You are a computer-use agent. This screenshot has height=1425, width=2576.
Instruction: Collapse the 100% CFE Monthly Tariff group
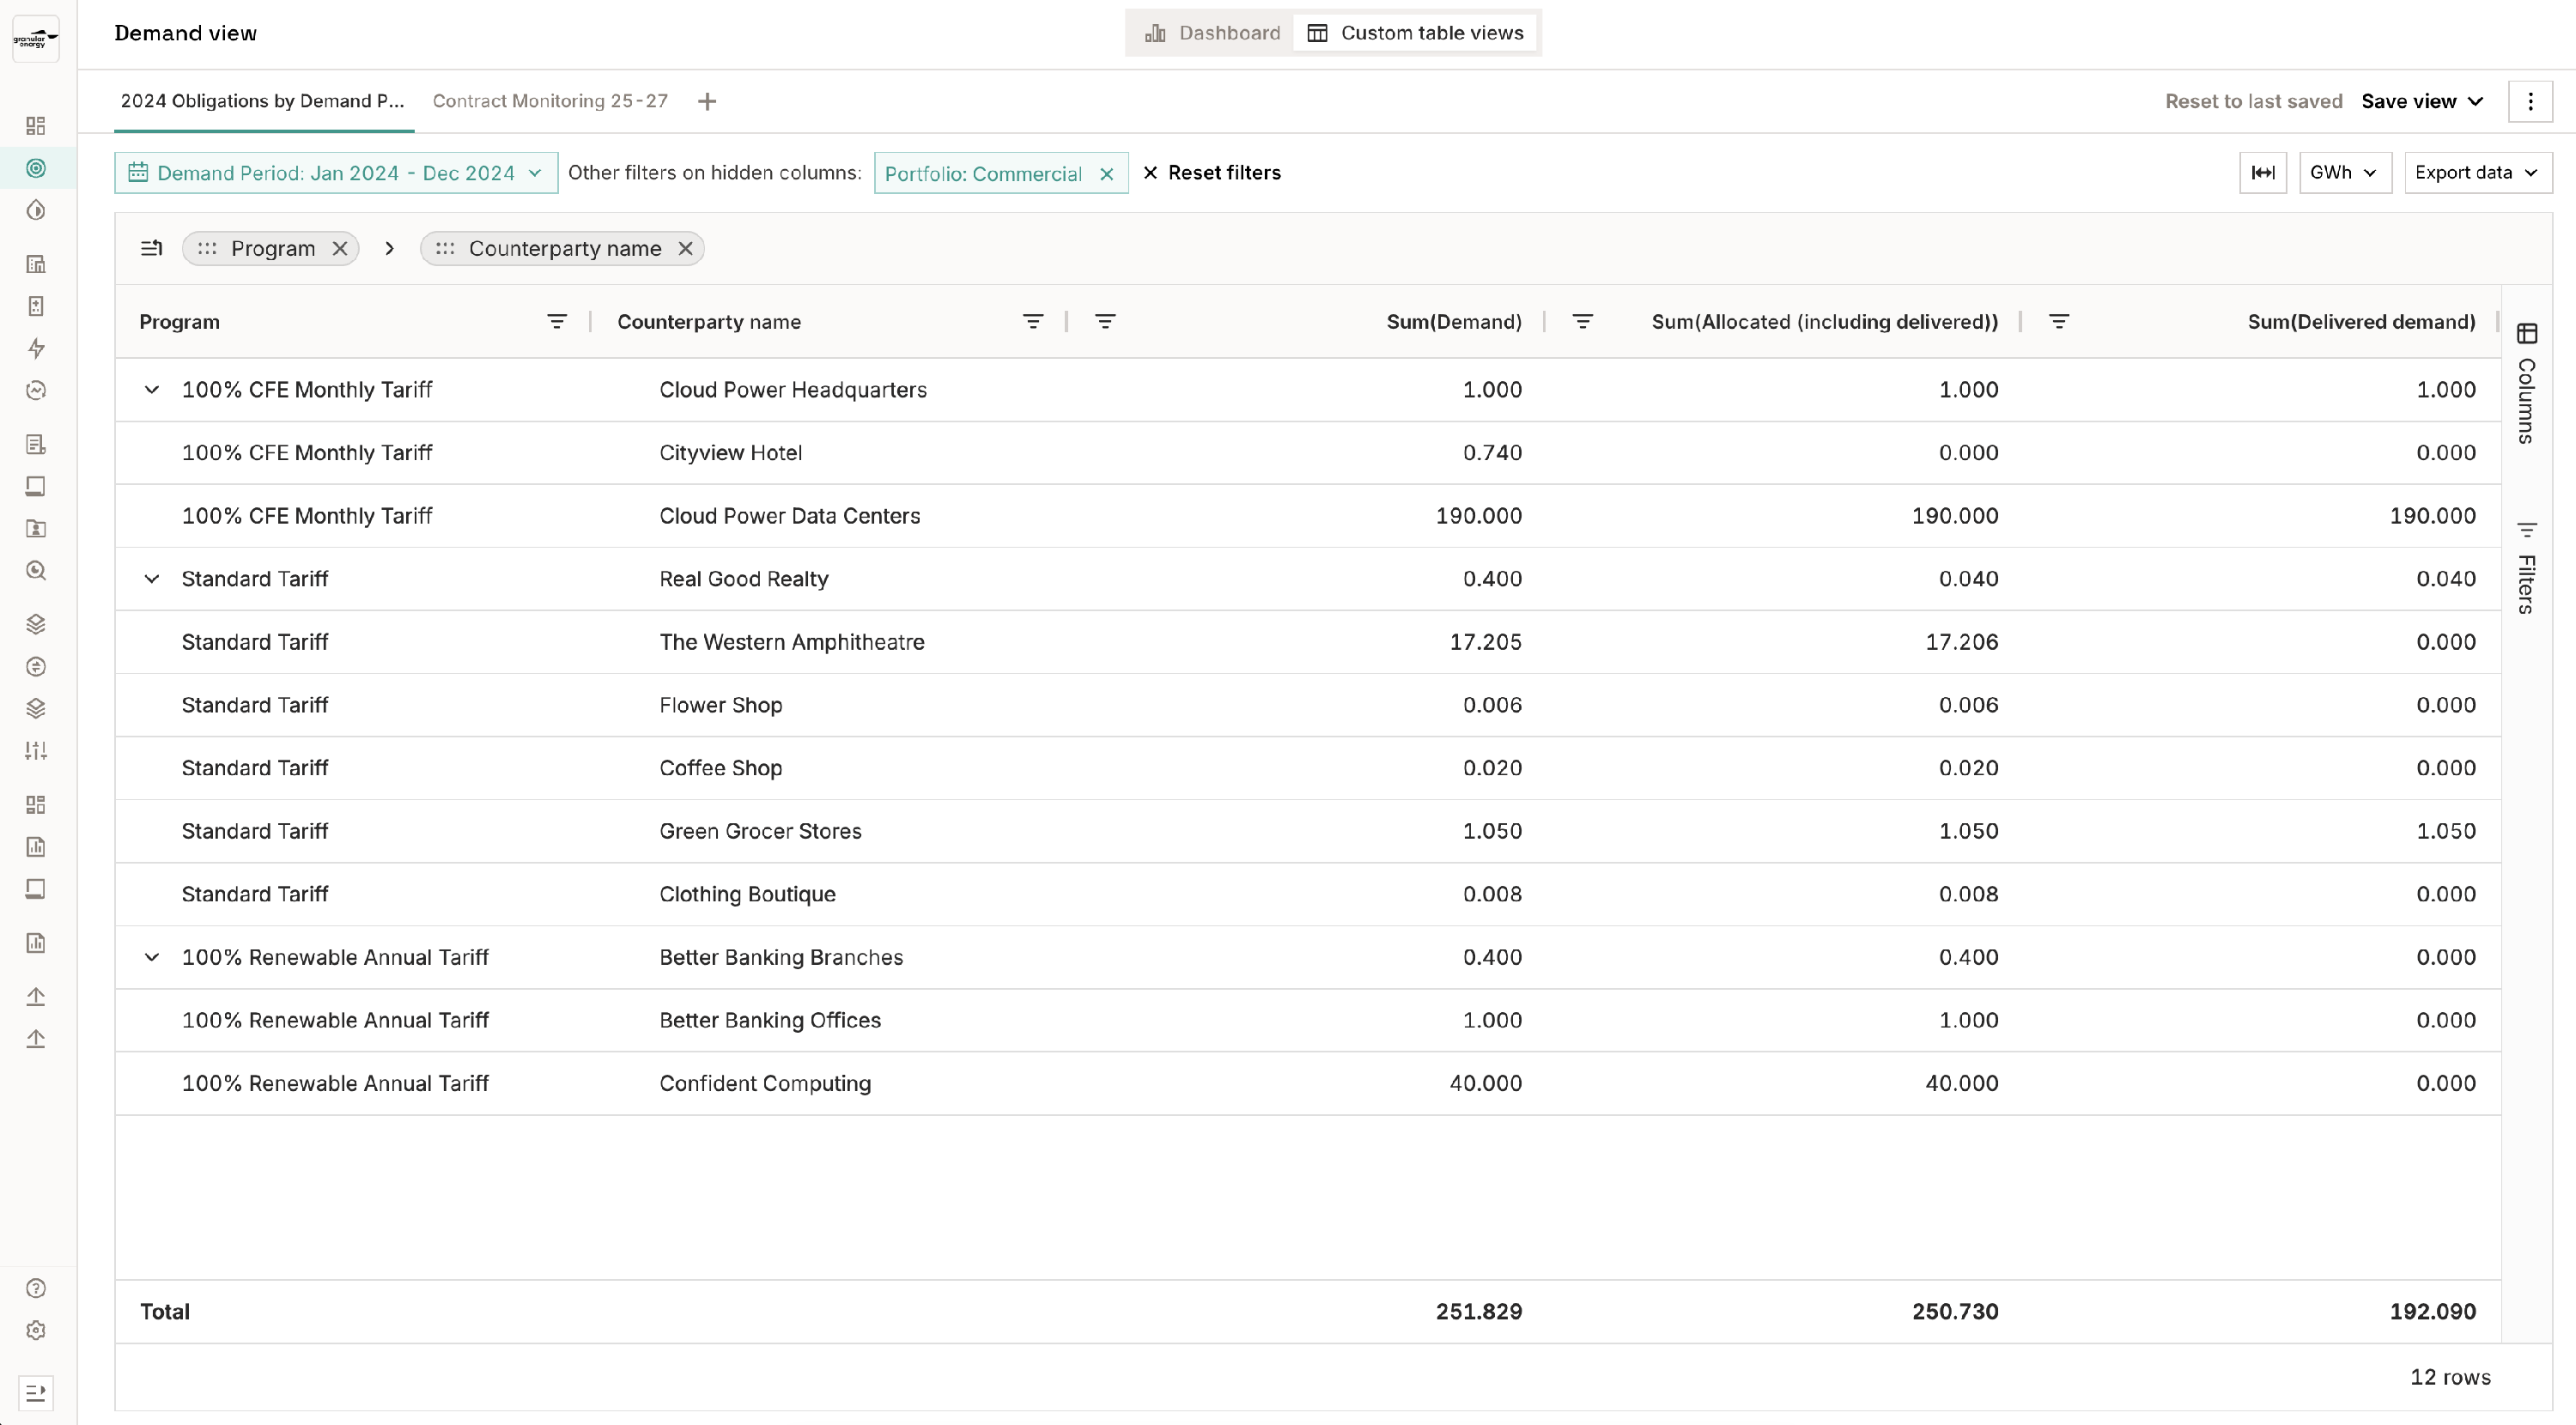(x=152, y=390)
